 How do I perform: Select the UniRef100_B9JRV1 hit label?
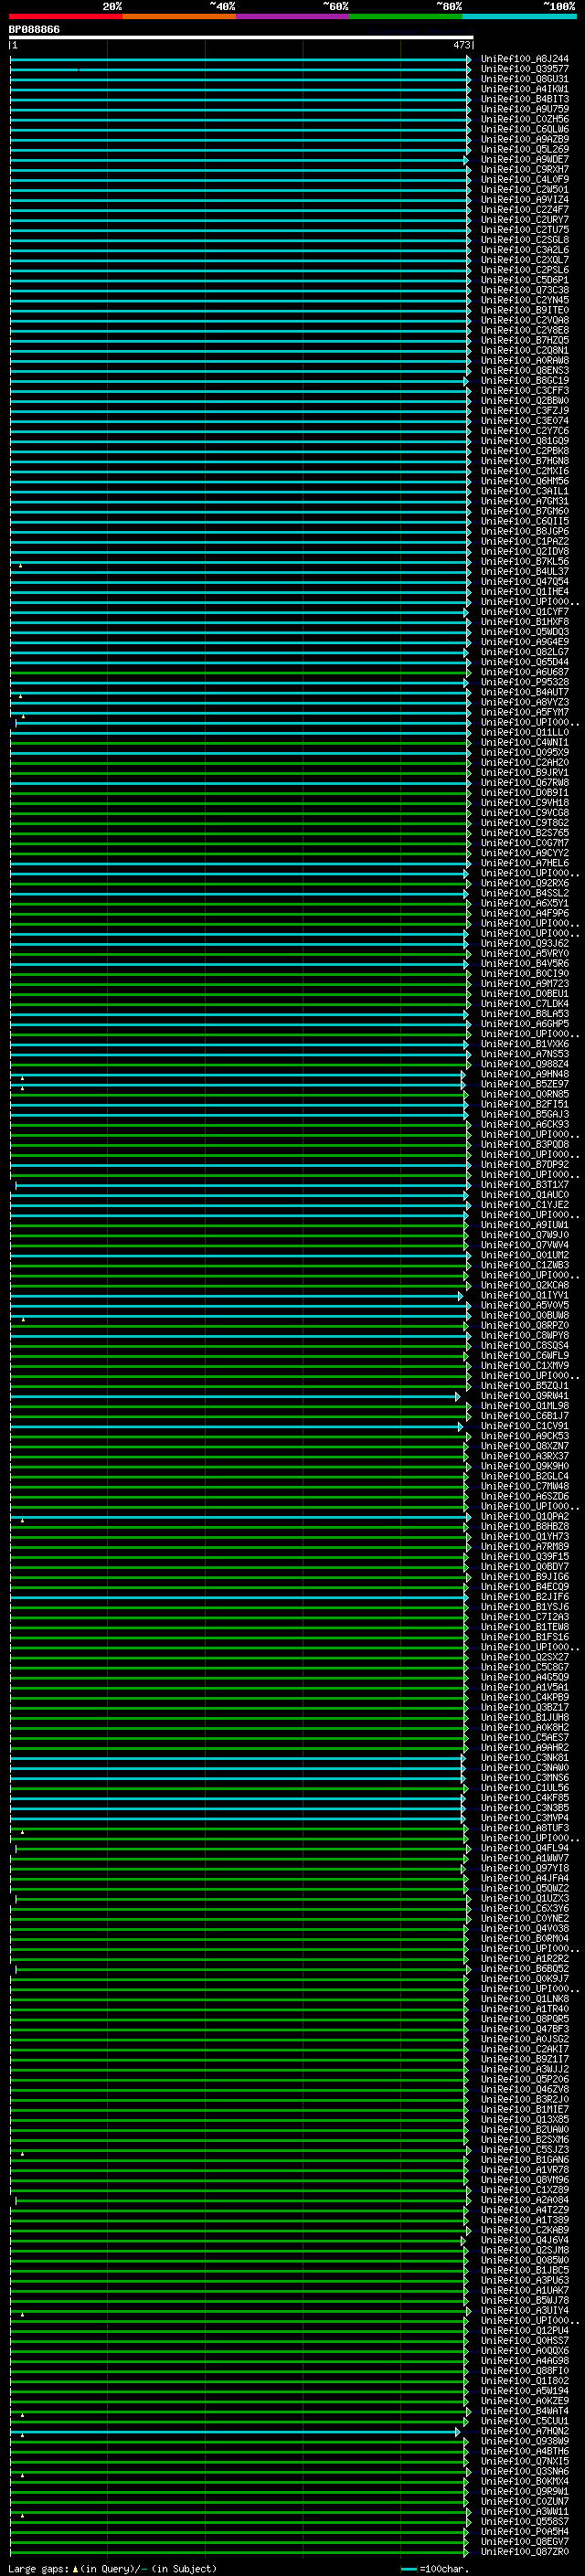tap(524, 772)
